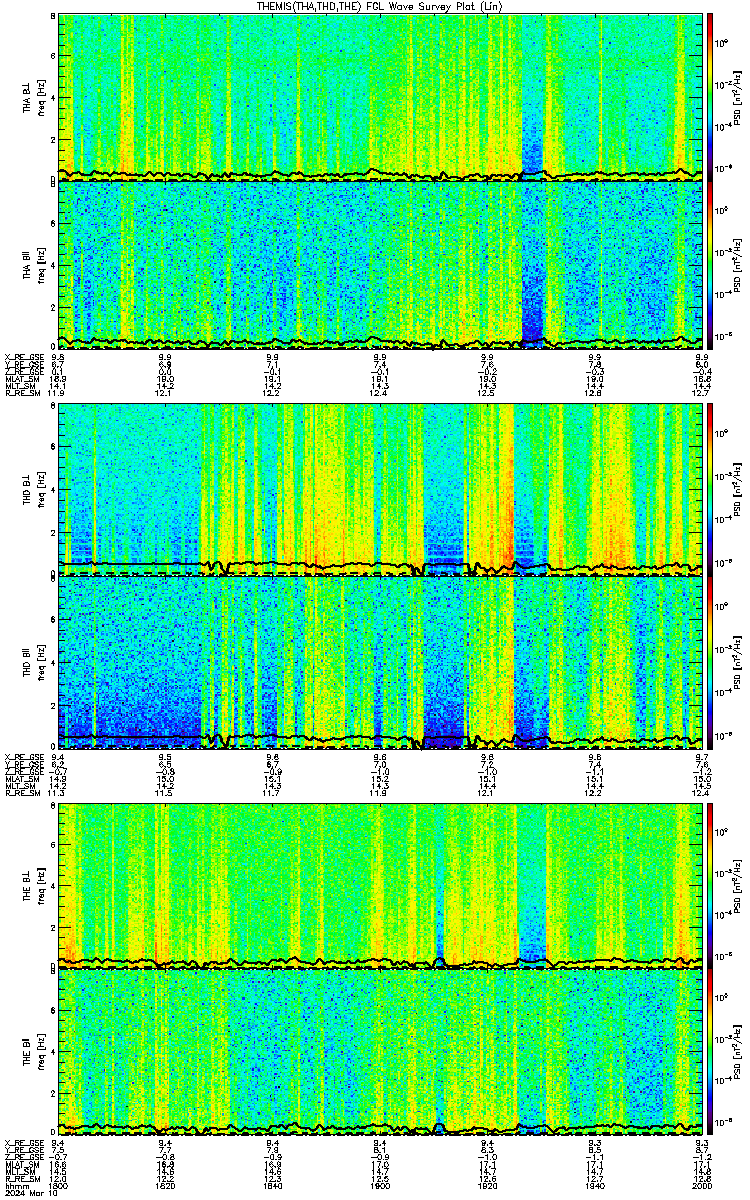Select the THE B-perpendicular spectrogram panel
This screenshot has width=750, height=1200.
pos(378,884)
